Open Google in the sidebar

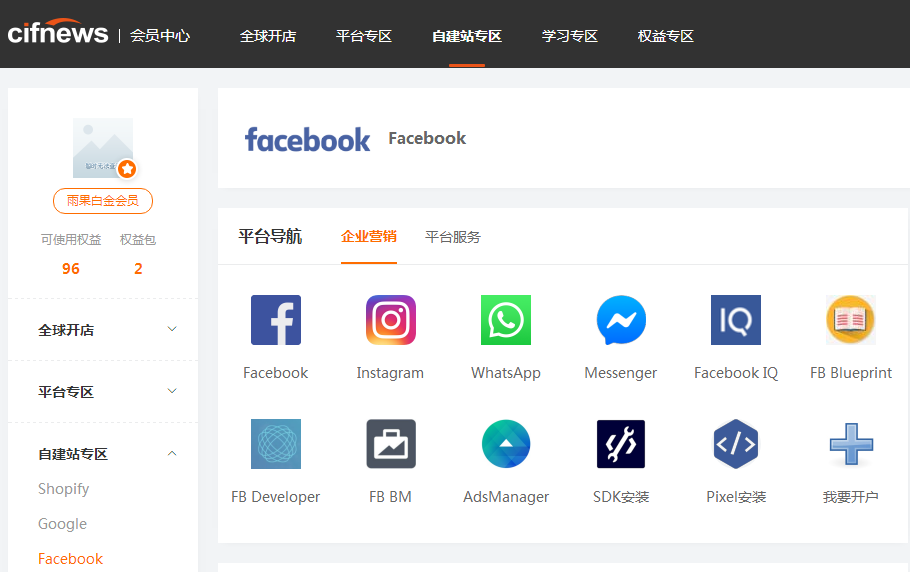62,524
